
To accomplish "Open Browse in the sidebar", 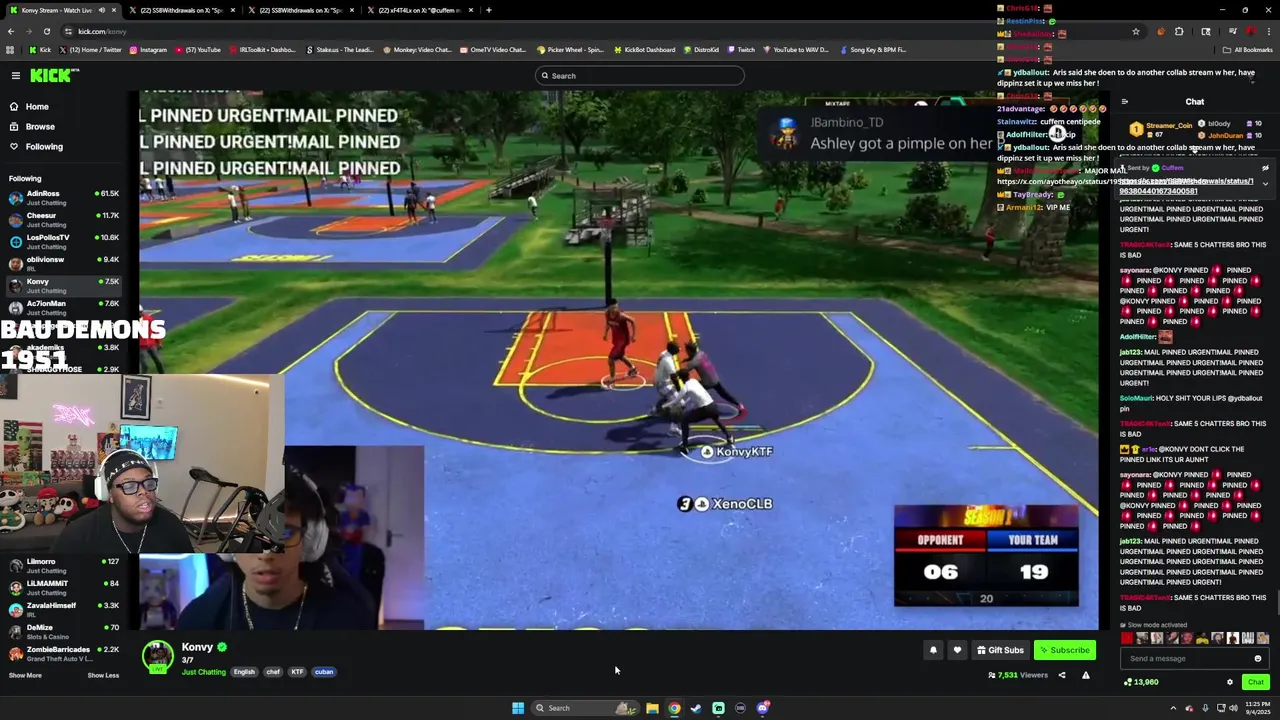I will click(40, 126).
